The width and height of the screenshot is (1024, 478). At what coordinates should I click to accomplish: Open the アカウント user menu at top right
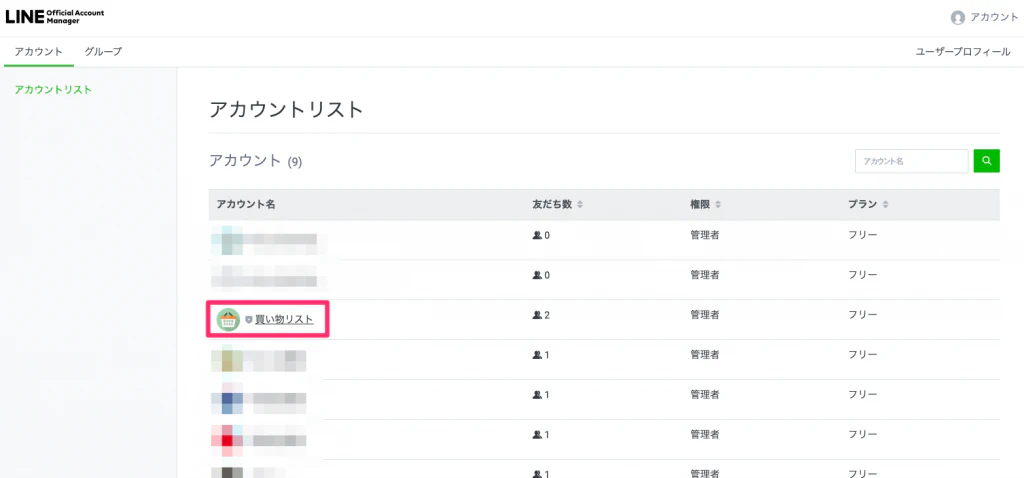tap(994, 18)
